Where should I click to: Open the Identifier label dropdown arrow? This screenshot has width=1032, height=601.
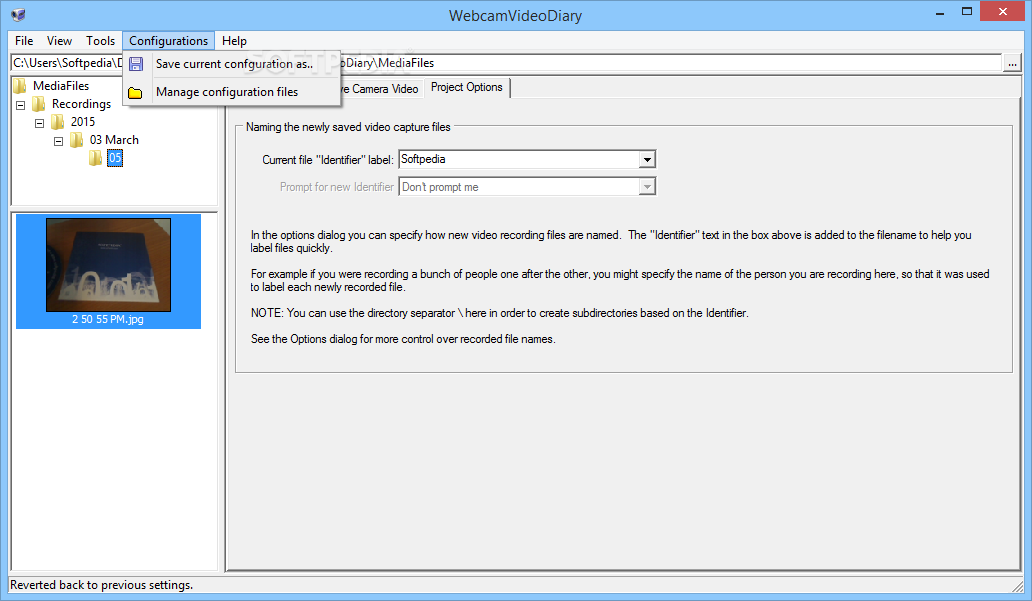pos(647,159)
